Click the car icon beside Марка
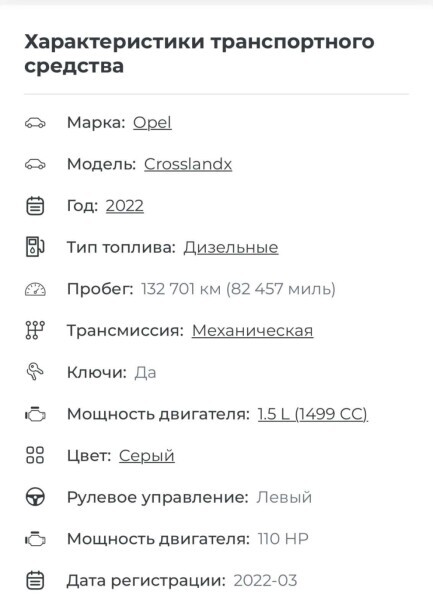Viewport: 433px width, 612px height. [x=35, y=123]
